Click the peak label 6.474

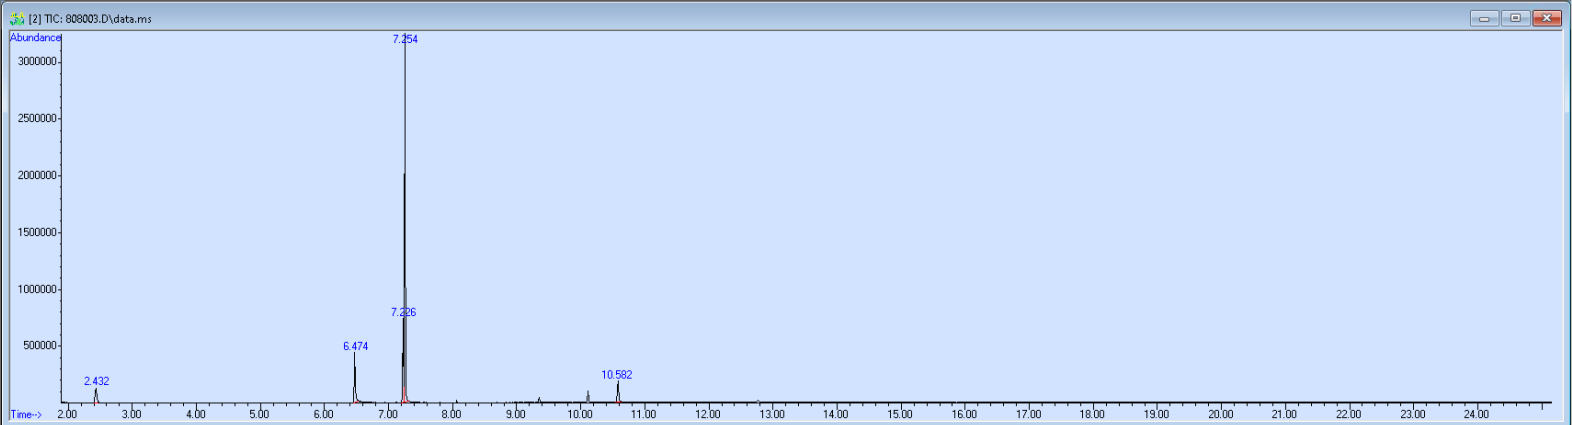coord(355,346)
